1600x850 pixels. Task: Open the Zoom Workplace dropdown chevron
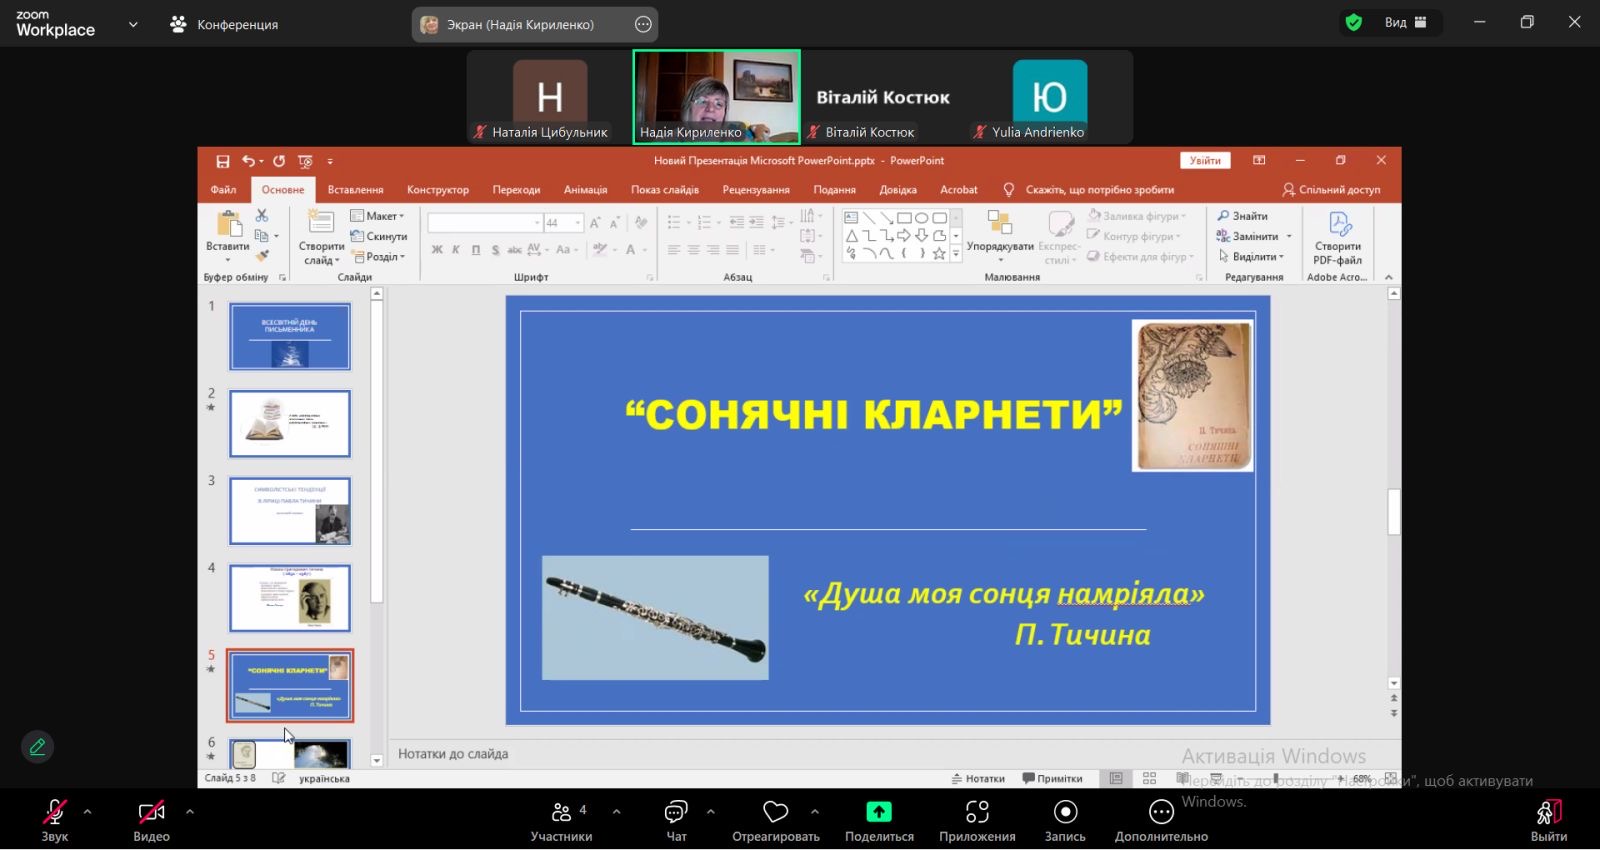[x=133, y=25]
